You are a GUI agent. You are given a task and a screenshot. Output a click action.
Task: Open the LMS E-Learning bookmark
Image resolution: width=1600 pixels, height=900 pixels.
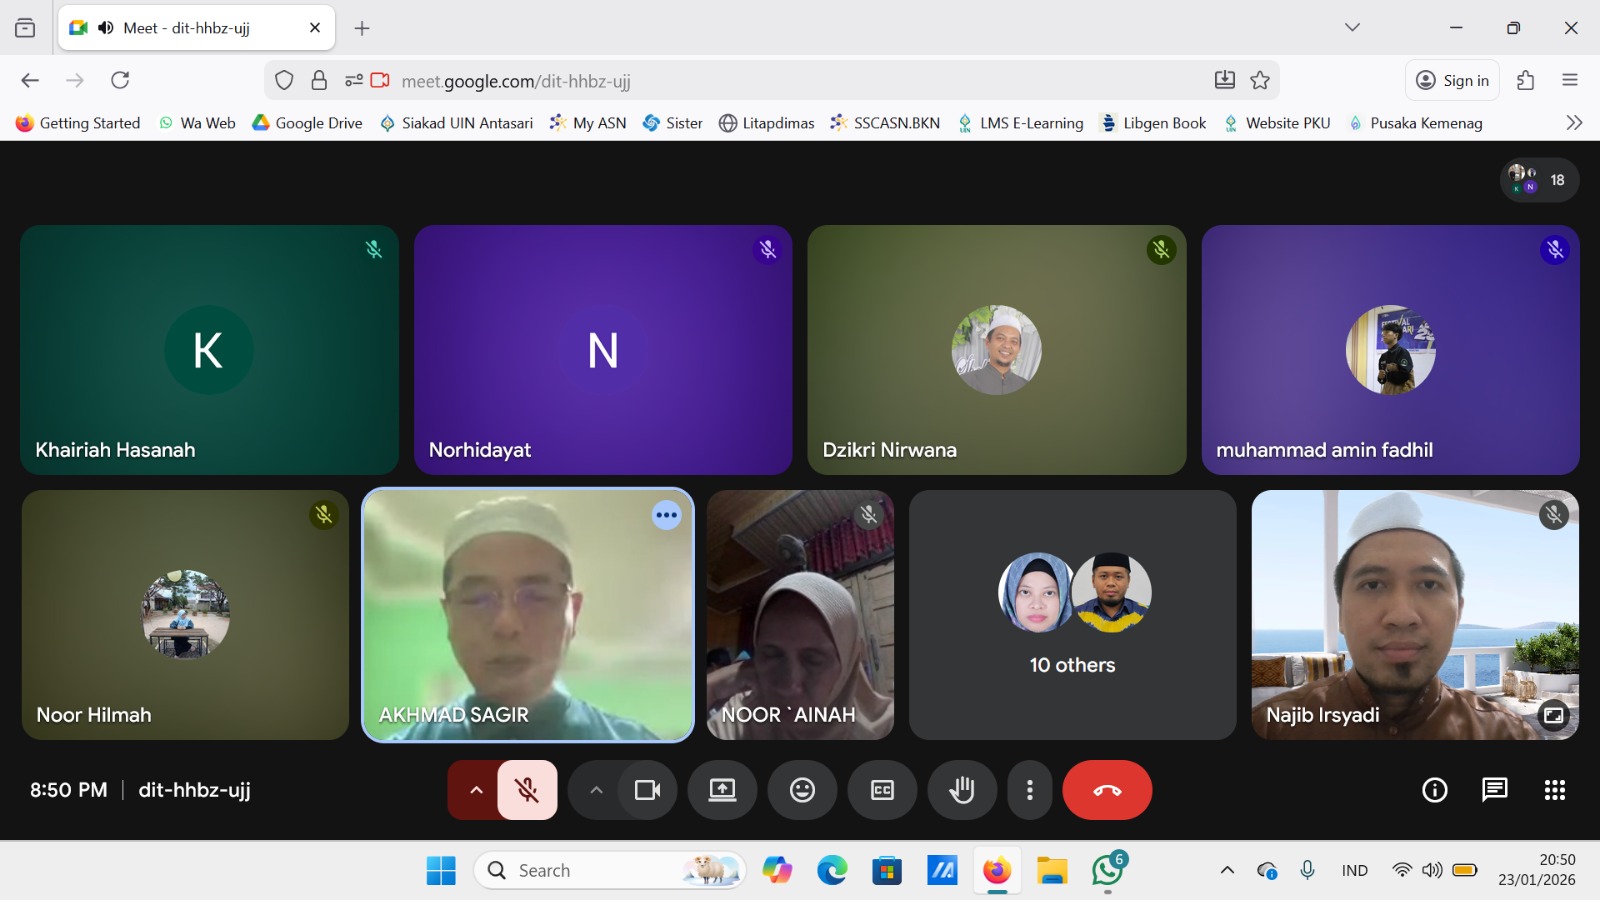(1020, 123)
